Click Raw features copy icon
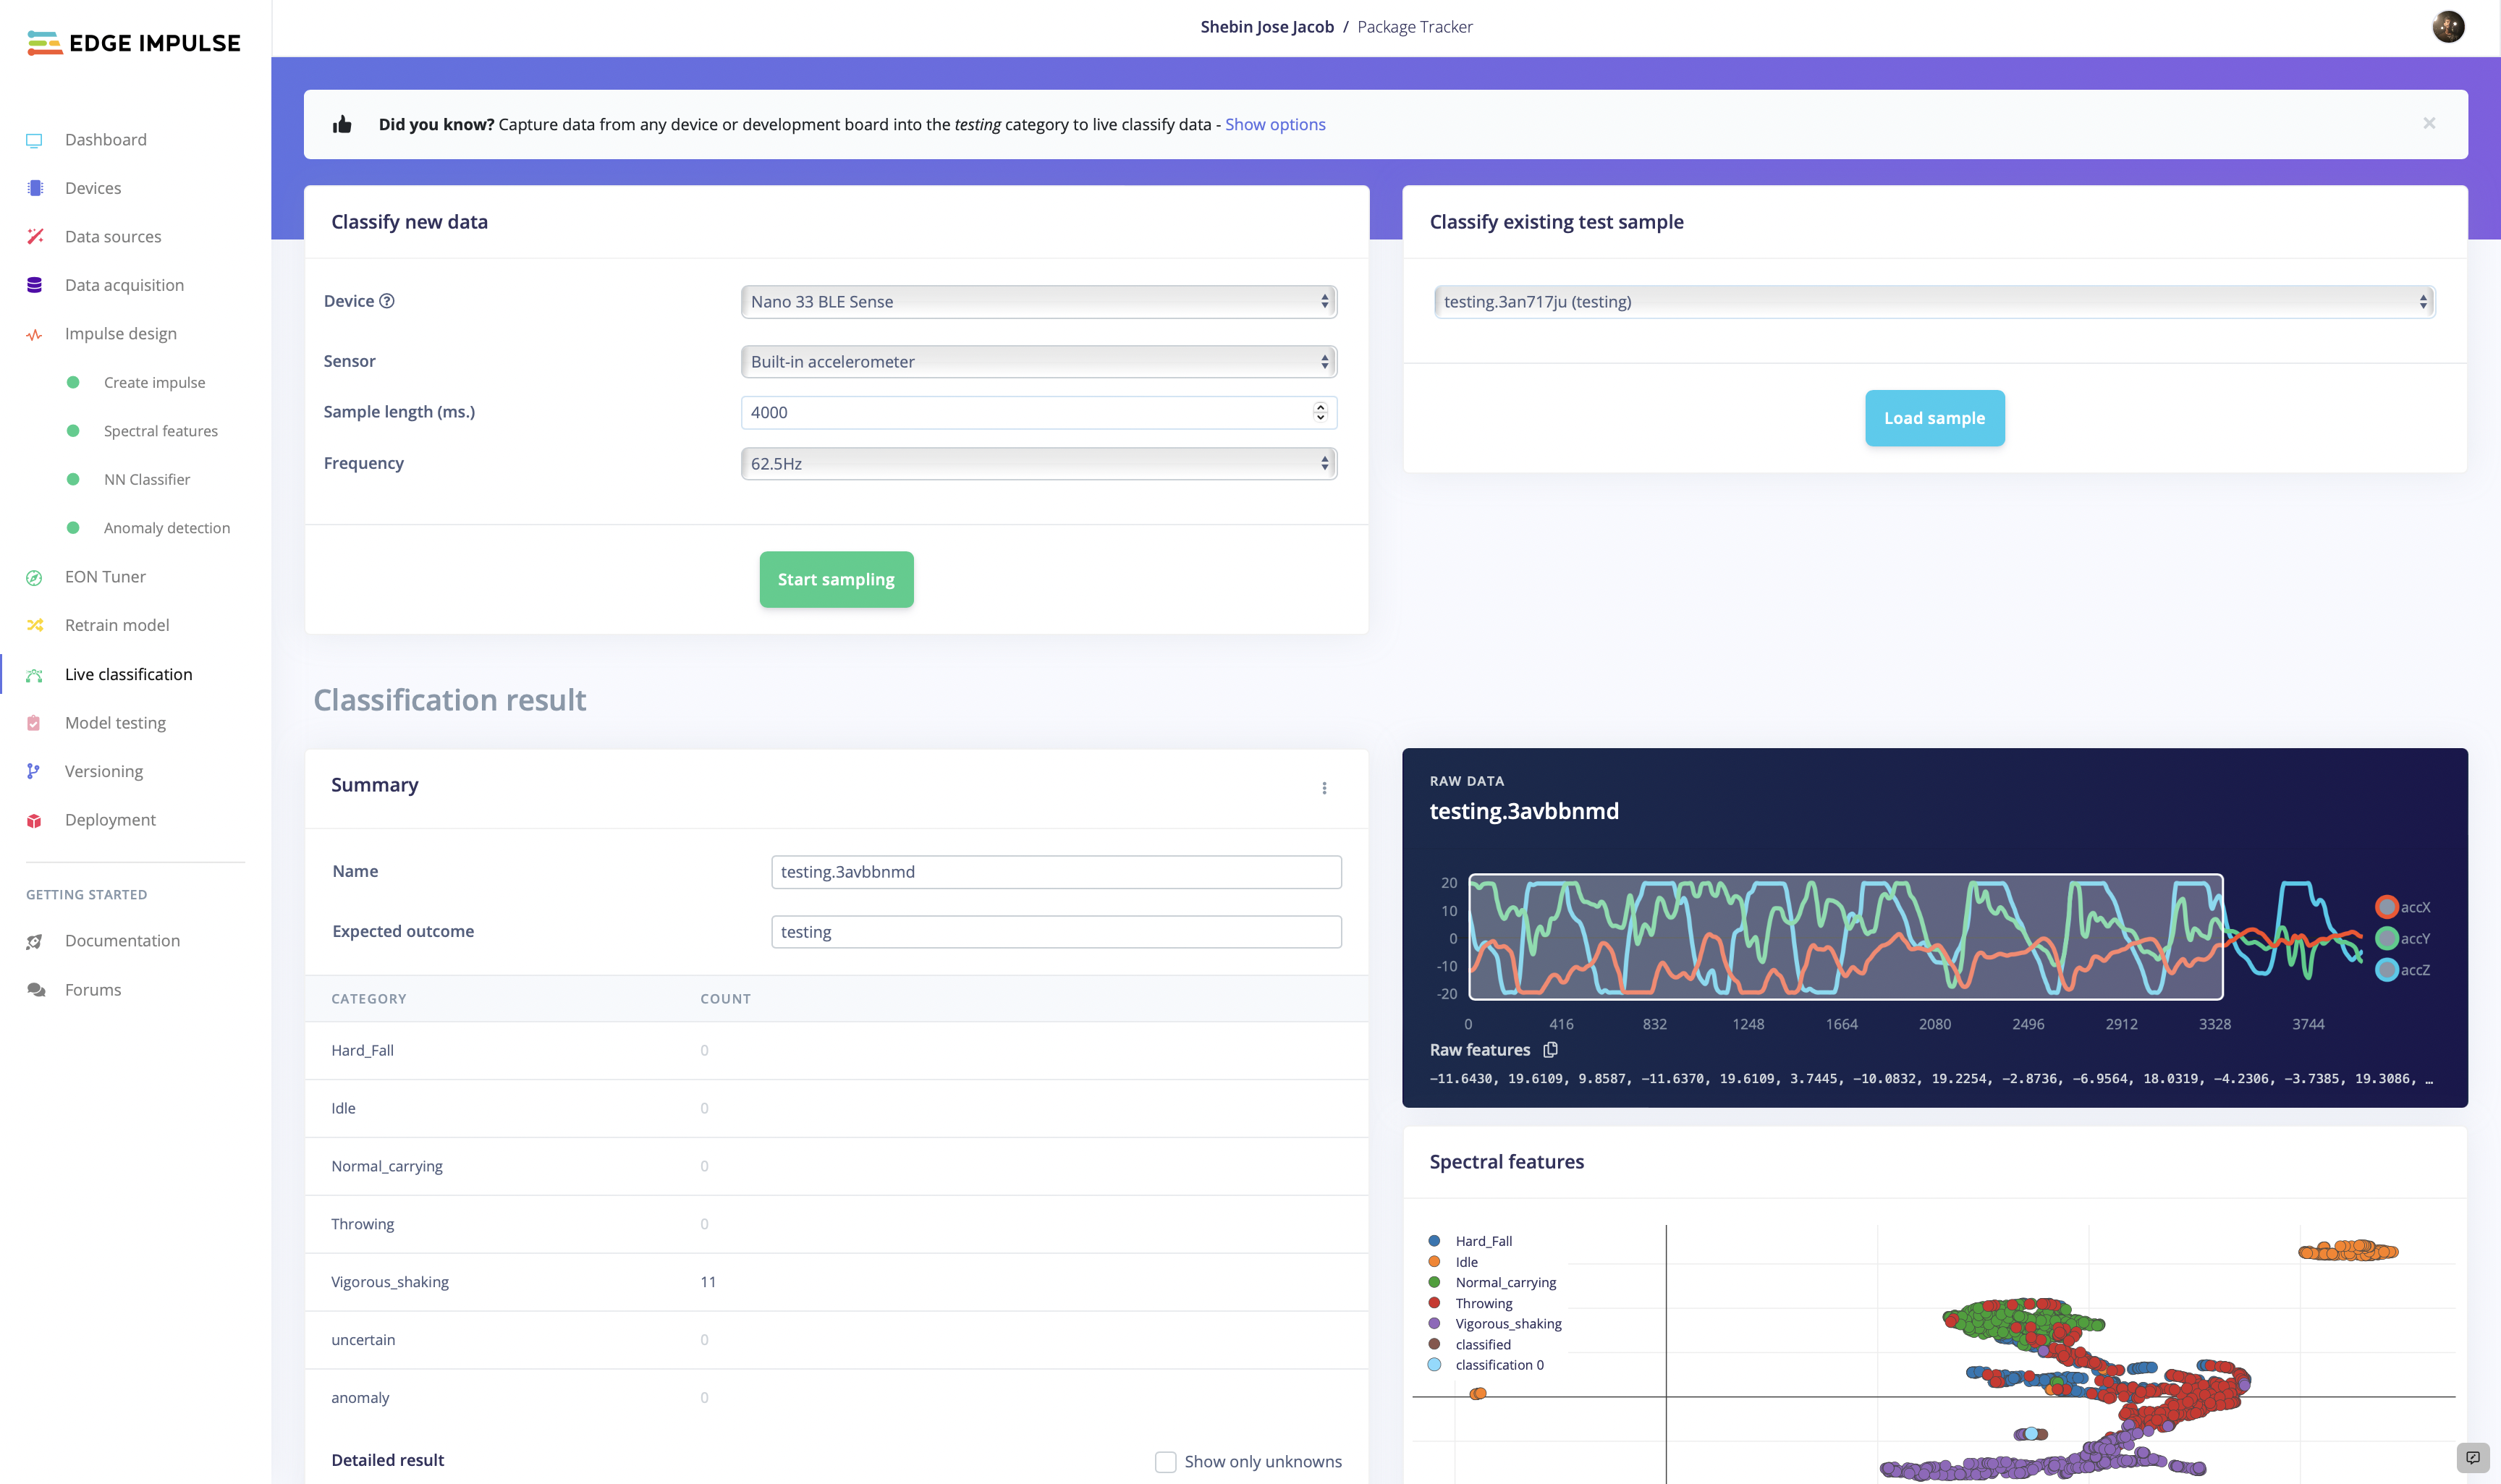The height and width of the screenshot is (1484, 2501). tap(1551, 1049)
